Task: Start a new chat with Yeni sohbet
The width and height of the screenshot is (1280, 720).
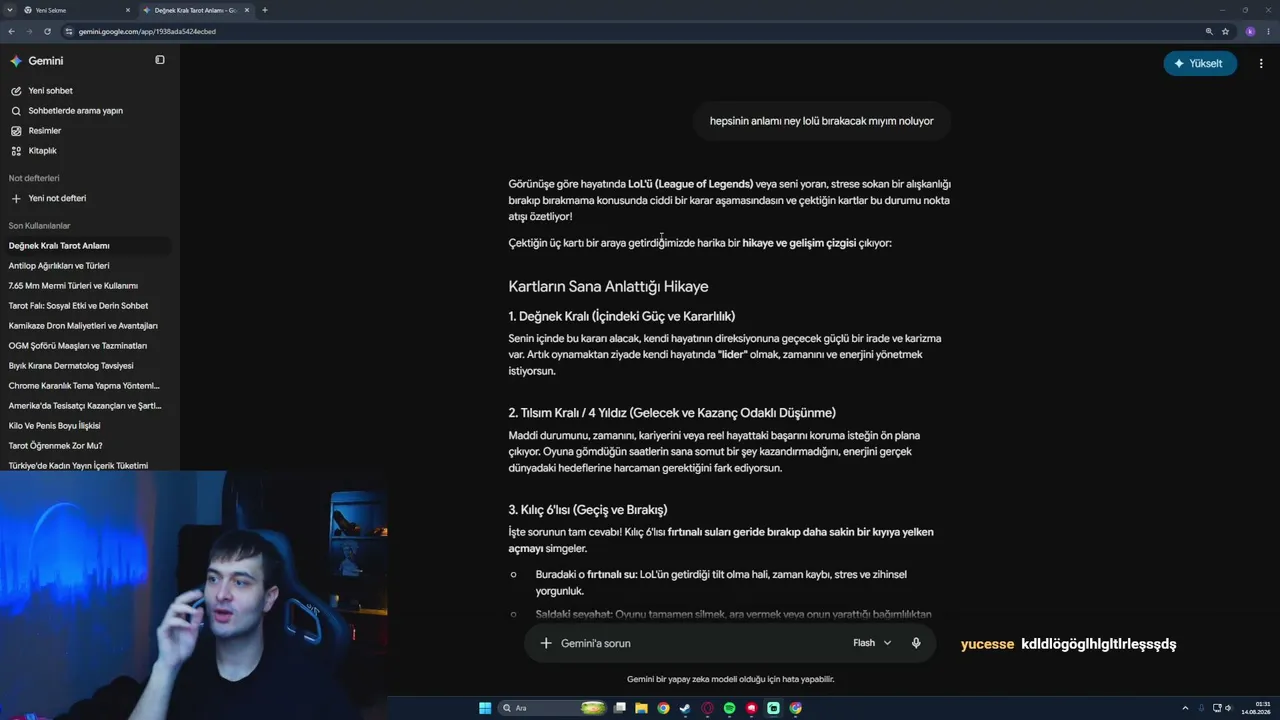Action: point(50,91)
